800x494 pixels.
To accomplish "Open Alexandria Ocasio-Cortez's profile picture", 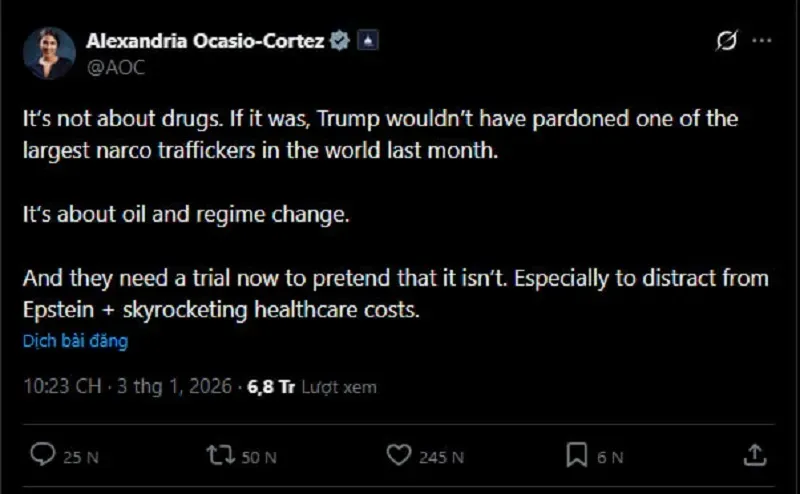I will point(49,53).
